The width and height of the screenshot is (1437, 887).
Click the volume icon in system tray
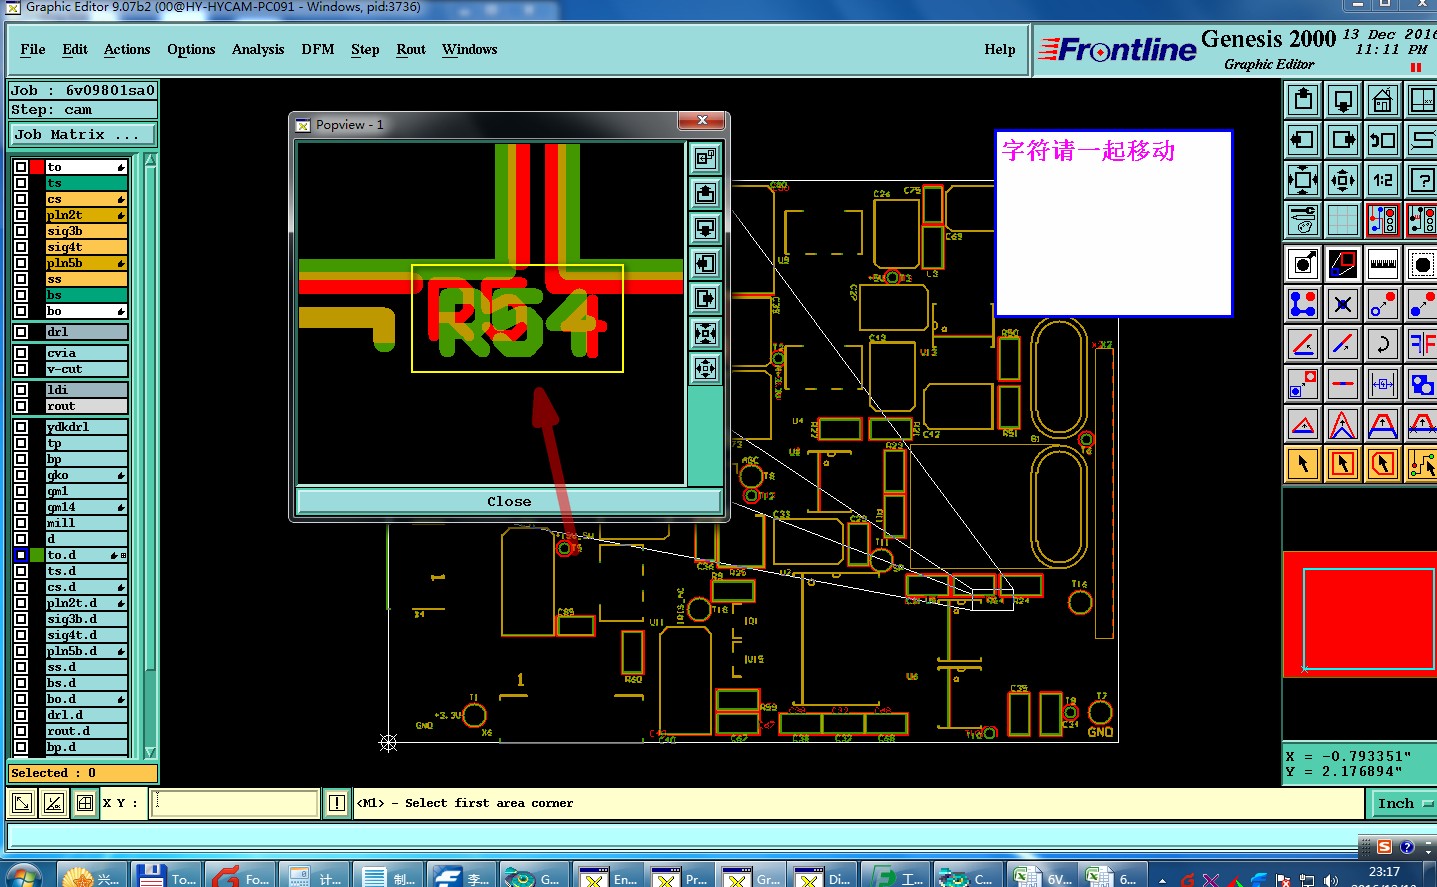(1330, 880)
